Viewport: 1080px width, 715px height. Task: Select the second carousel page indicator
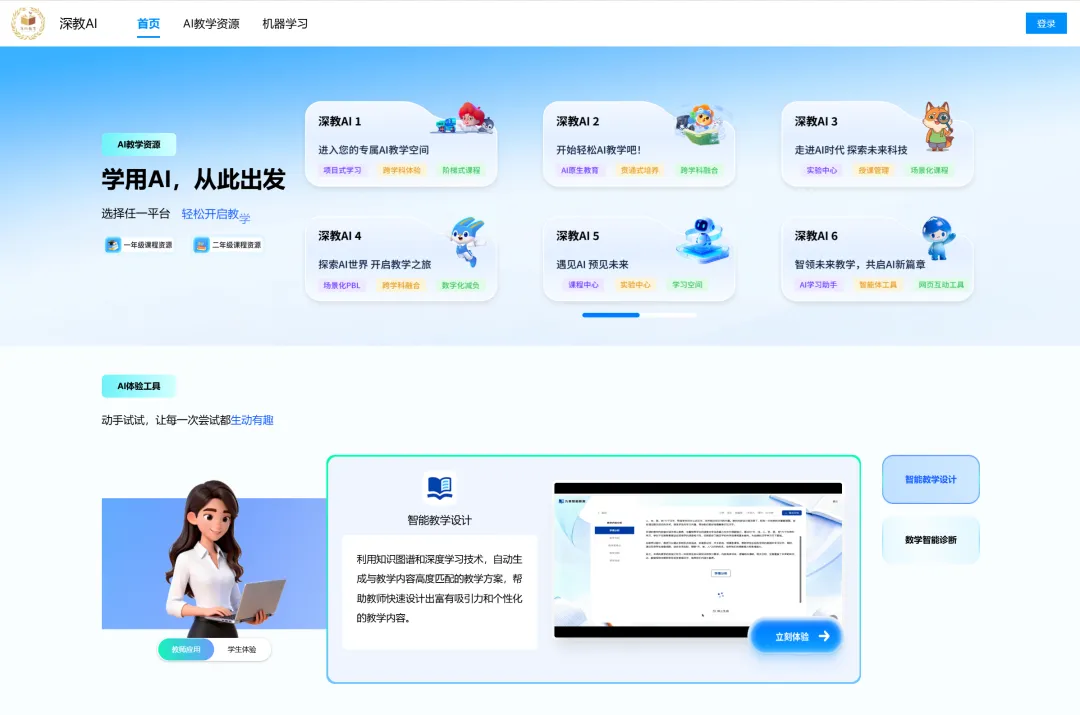tap(668, 315)
